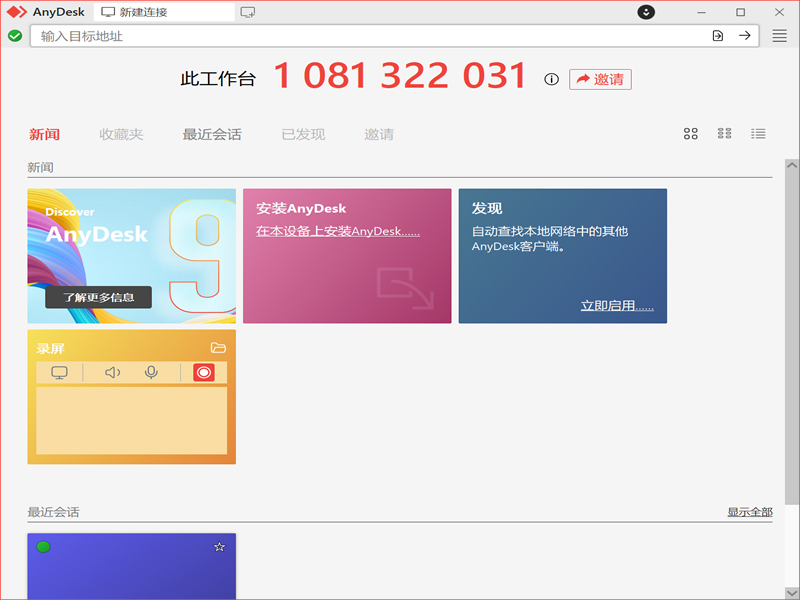Click 显示全部 link
This screenshot has width=800, height=600.
tap(749, 512)
